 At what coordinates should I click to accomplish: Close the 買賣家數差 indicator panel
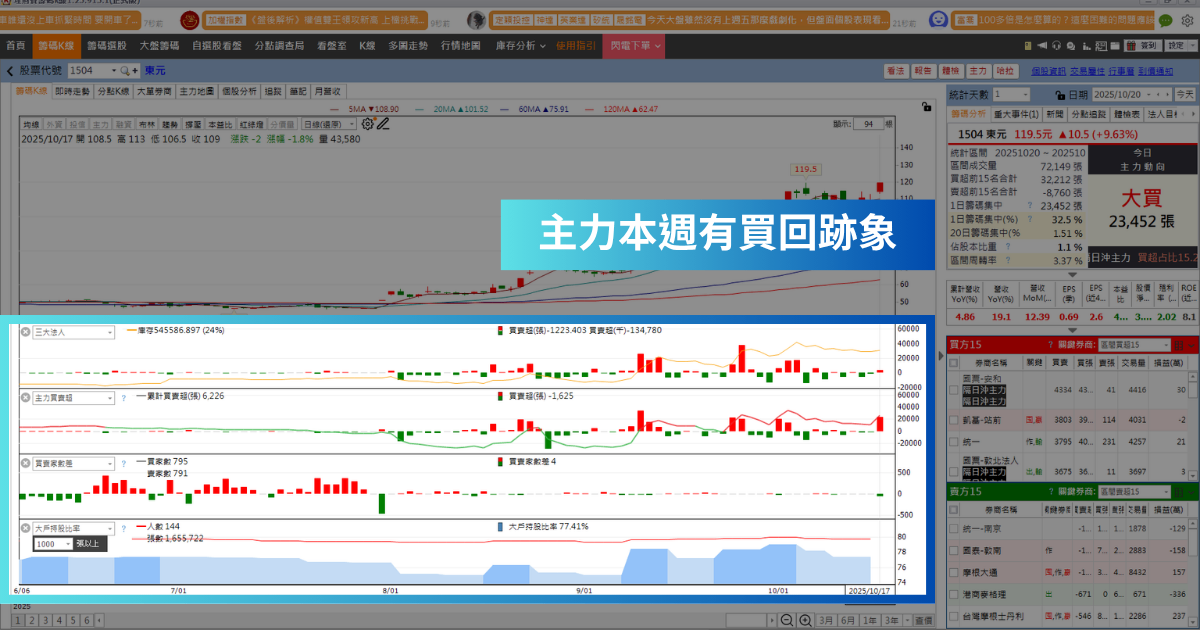[x=26, y=463]
